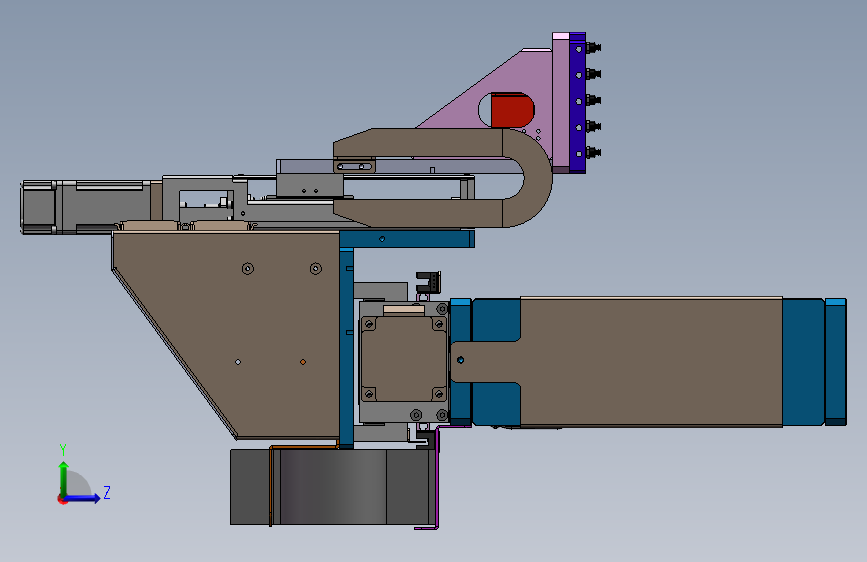Click the green Y axis arrow of triad
The width and height of the screenshot is (867, 562).
tap(64, 478)
